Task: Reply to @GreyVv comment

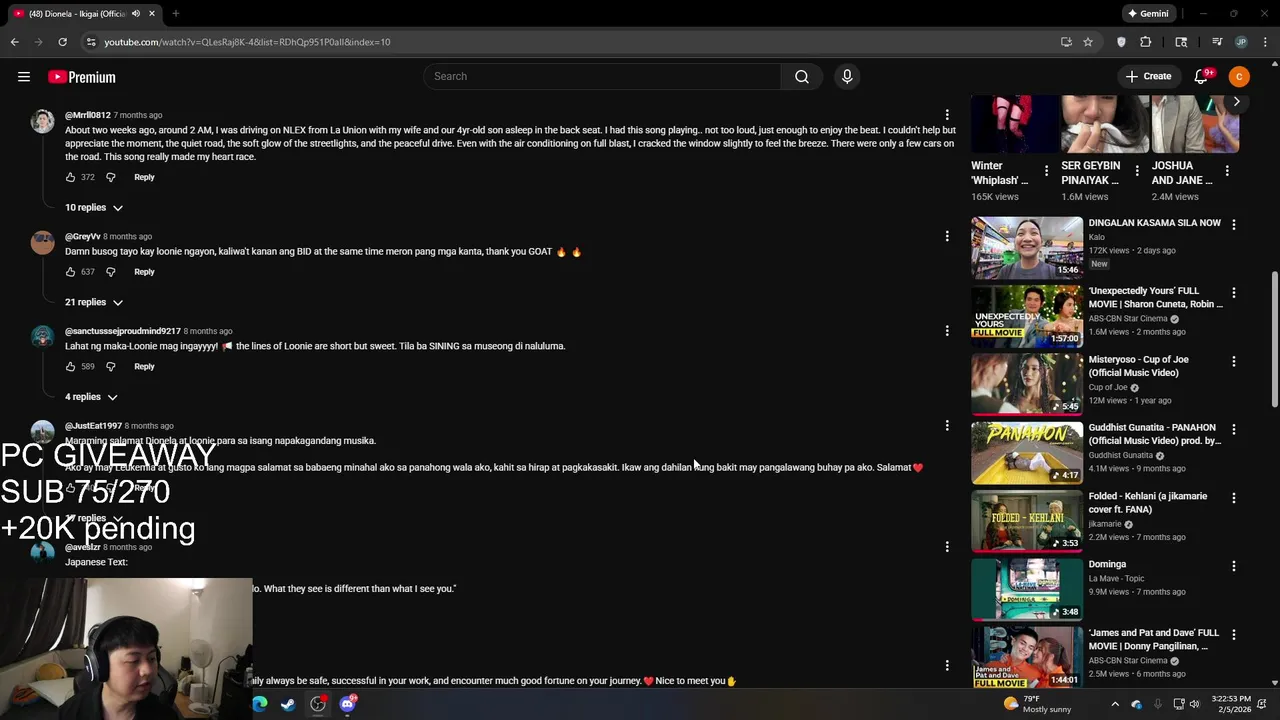Action: [x=144, y=272]
